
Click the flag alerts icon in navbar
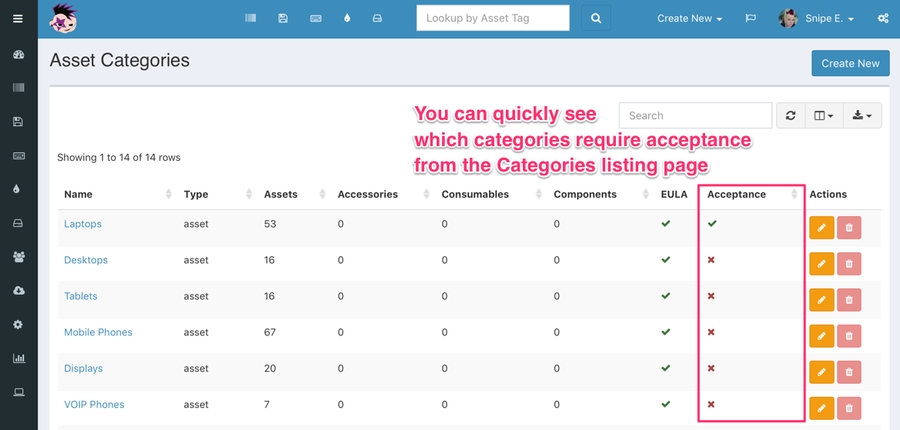[x=750, y=18]
